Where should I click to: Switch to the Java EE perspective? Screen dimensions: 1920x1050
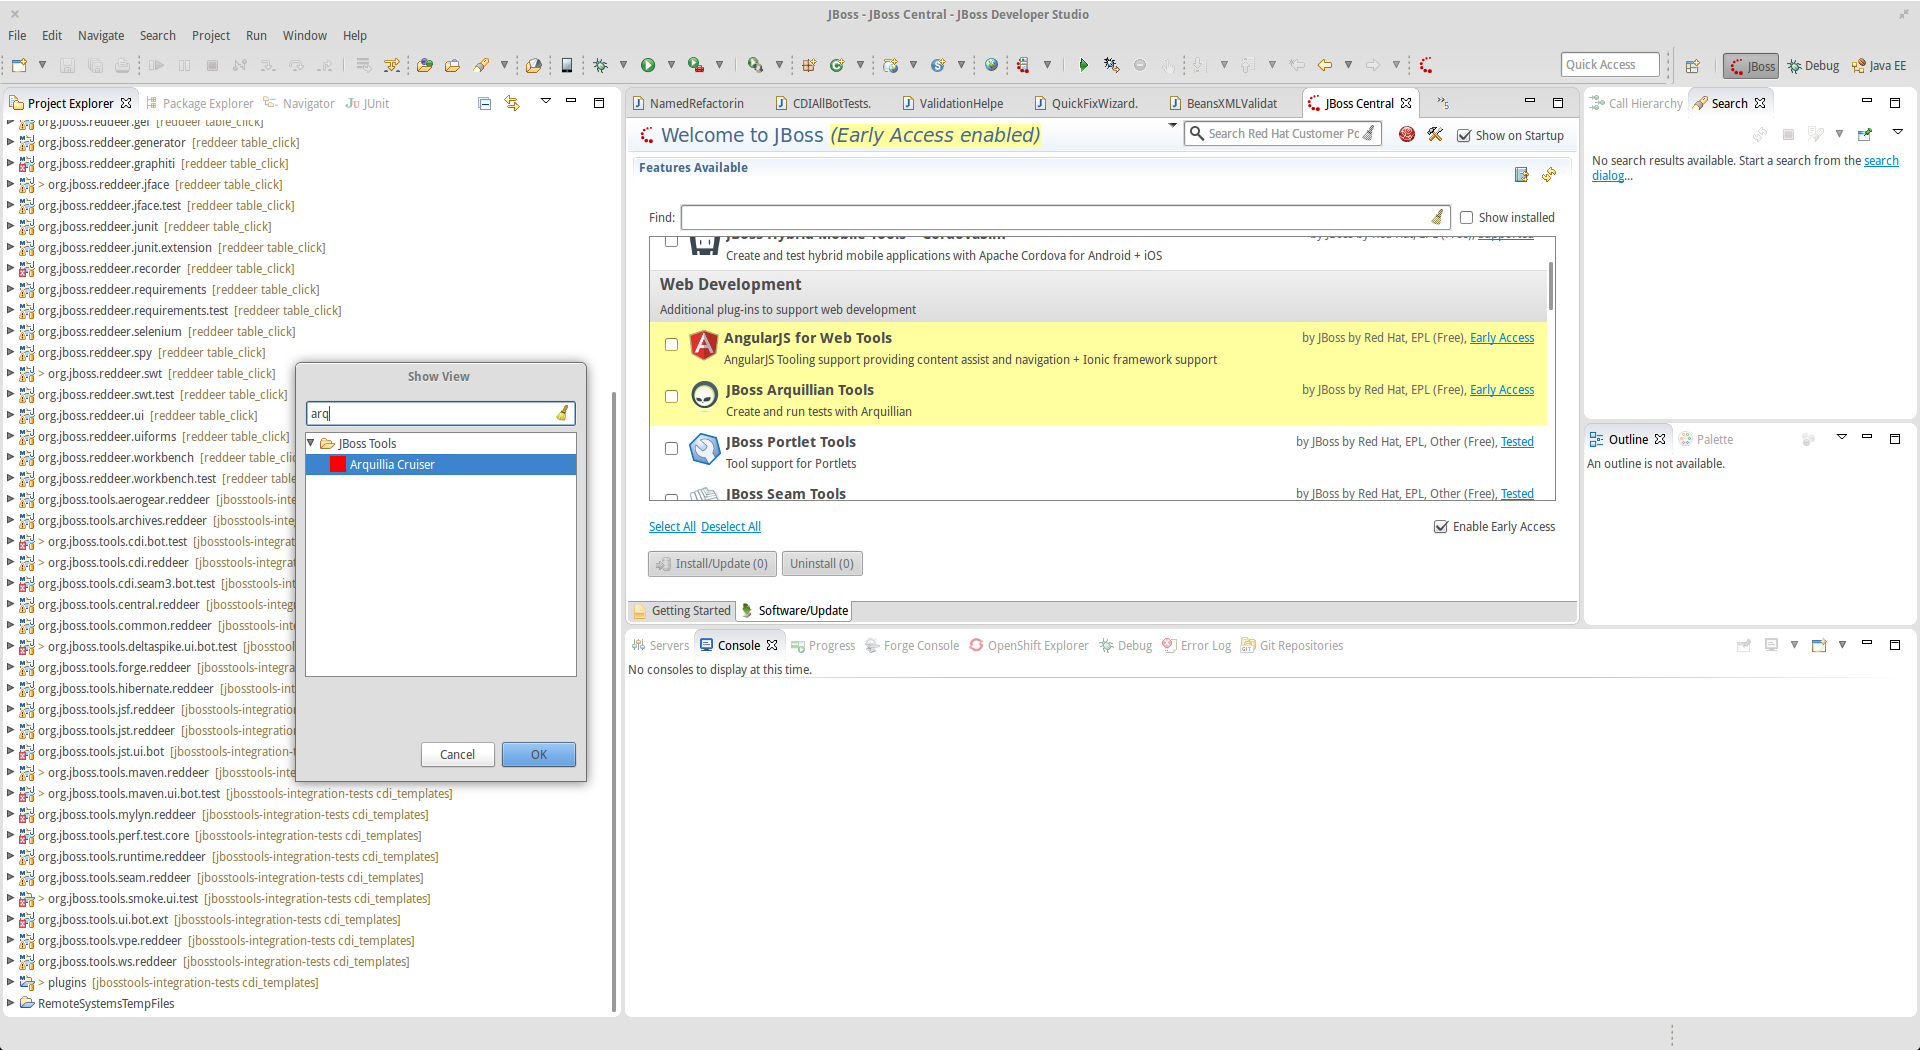[1879, 66]
